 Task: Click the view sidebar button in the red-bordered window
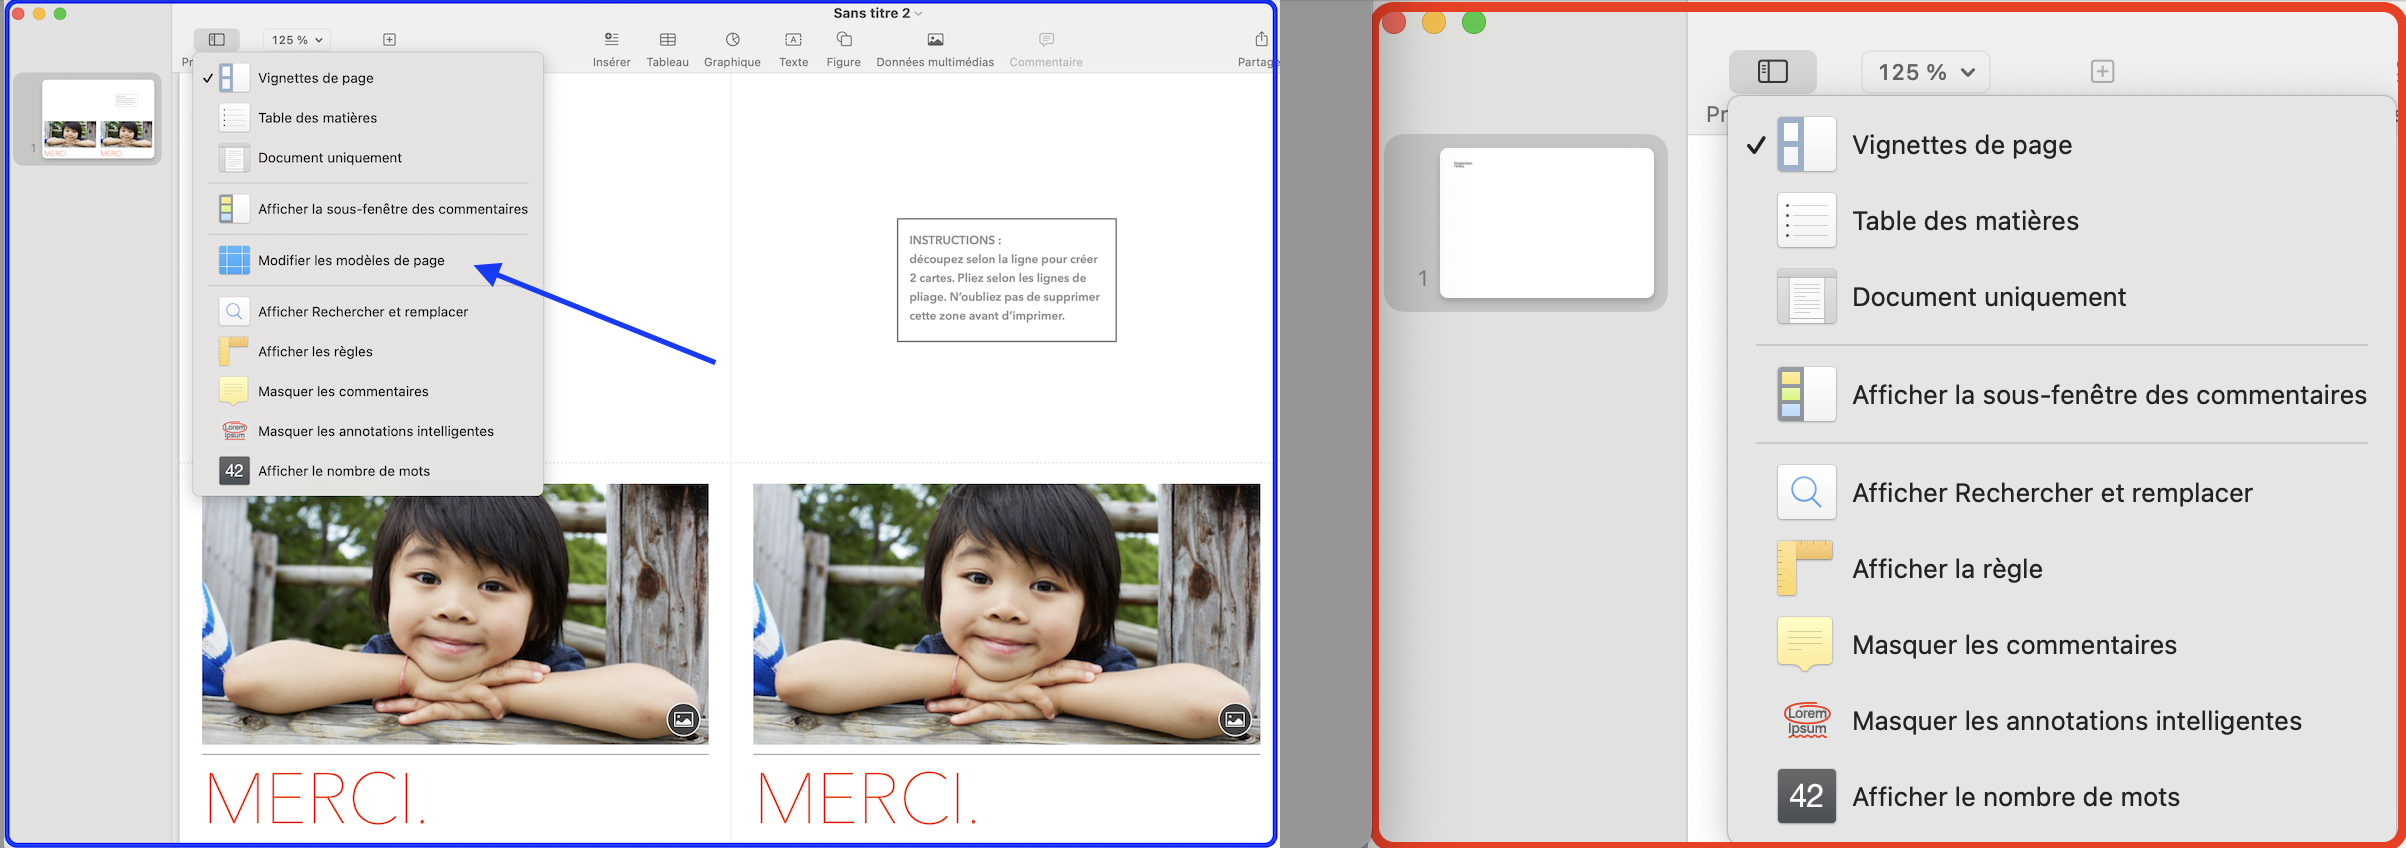1772,72
